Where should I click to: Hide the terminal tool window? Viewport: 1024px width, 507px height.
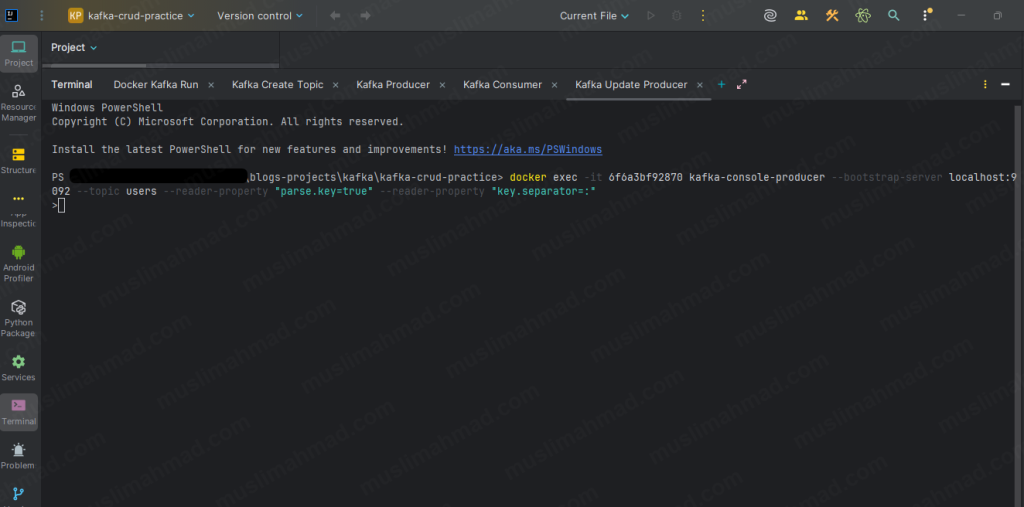(1006, 84)
